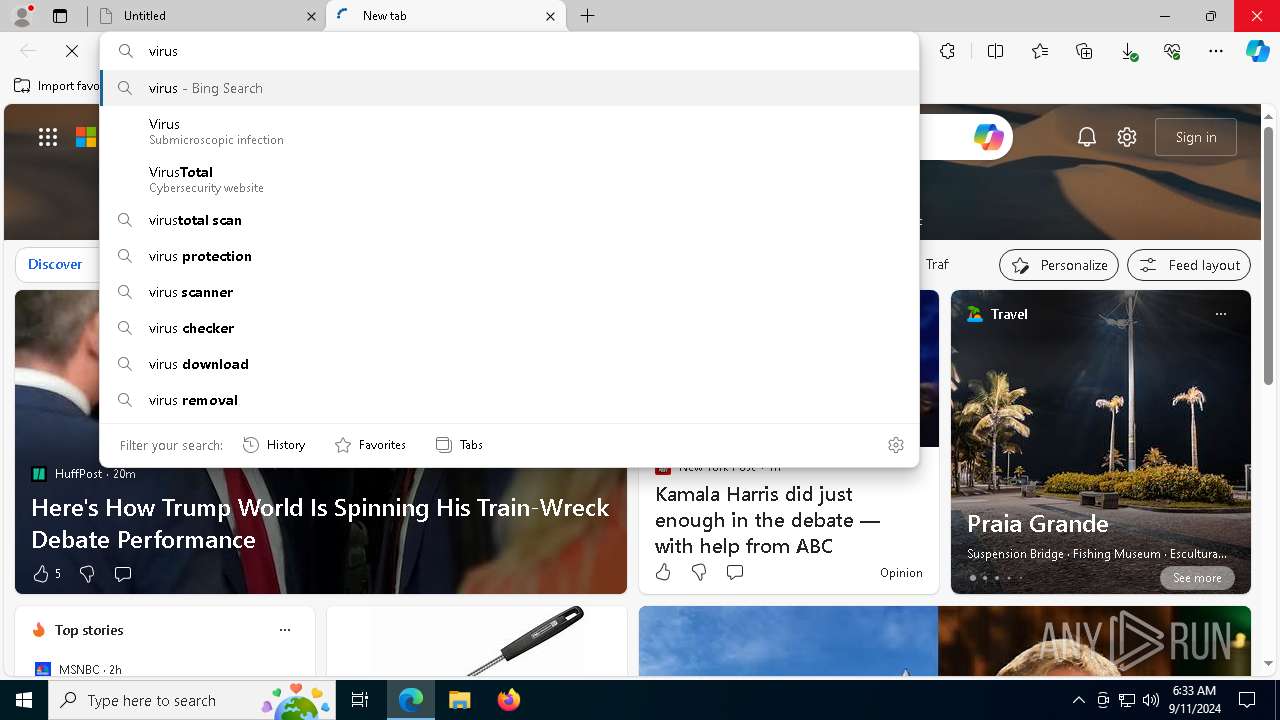Dislike the HuffPost Trump article
1280x720 pixels.
(87, 573)
